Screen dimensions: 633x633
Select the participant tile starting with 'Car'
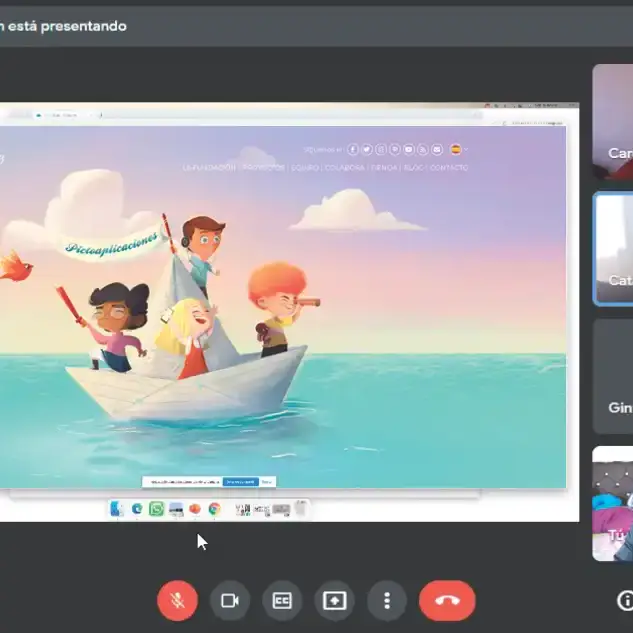pyautogui.click(x=613, y=122)
